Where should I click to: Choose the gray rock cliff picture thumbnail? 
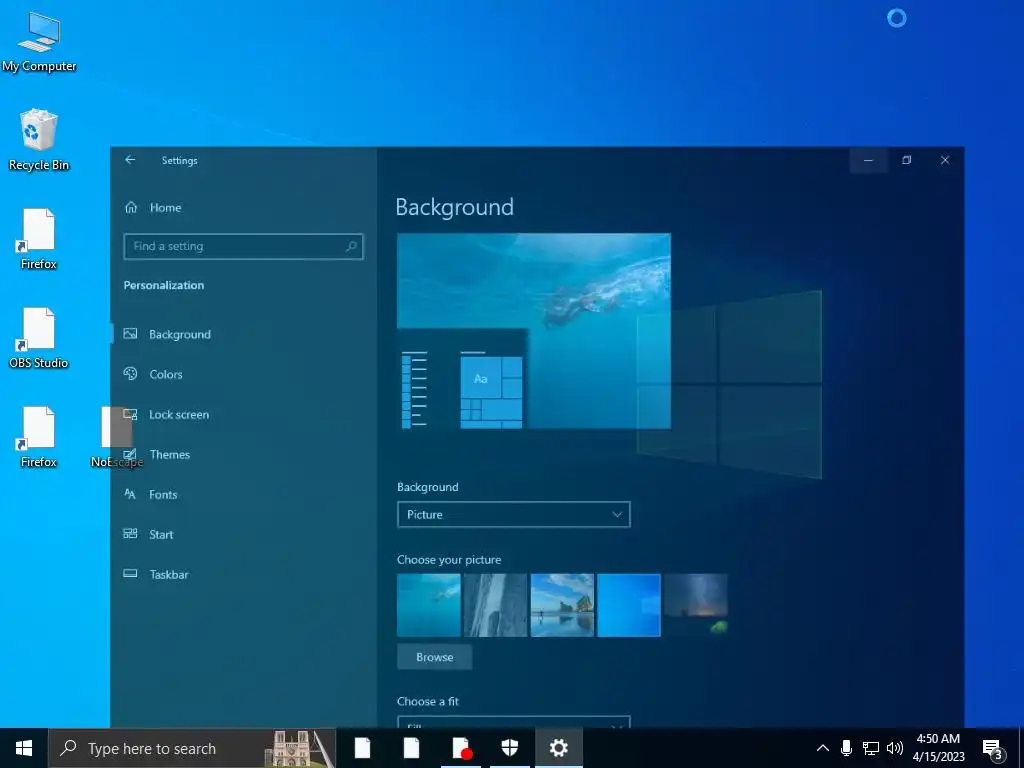click(495, 605)
